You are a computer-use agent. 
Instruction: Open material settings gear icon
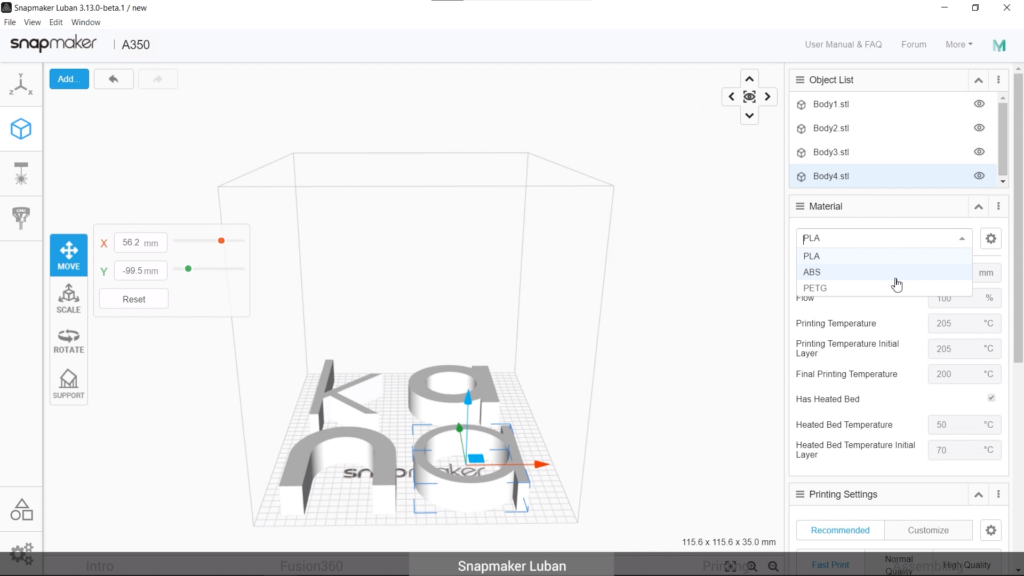pyautogui.click(x=990, y=238)
